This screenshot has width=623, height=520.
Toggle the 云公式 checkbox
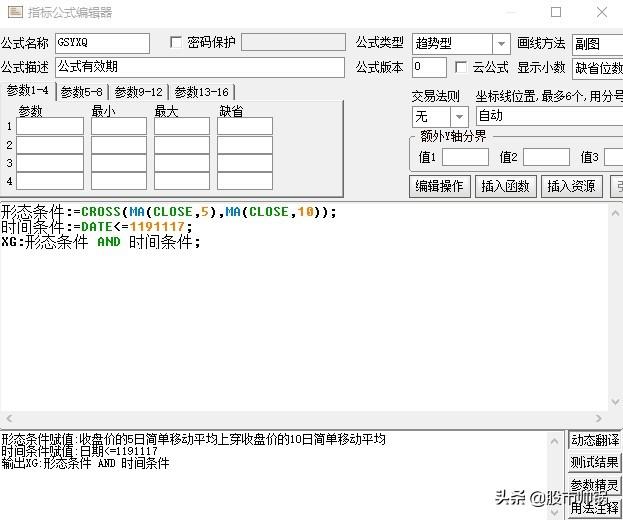[x=460, y=67]
